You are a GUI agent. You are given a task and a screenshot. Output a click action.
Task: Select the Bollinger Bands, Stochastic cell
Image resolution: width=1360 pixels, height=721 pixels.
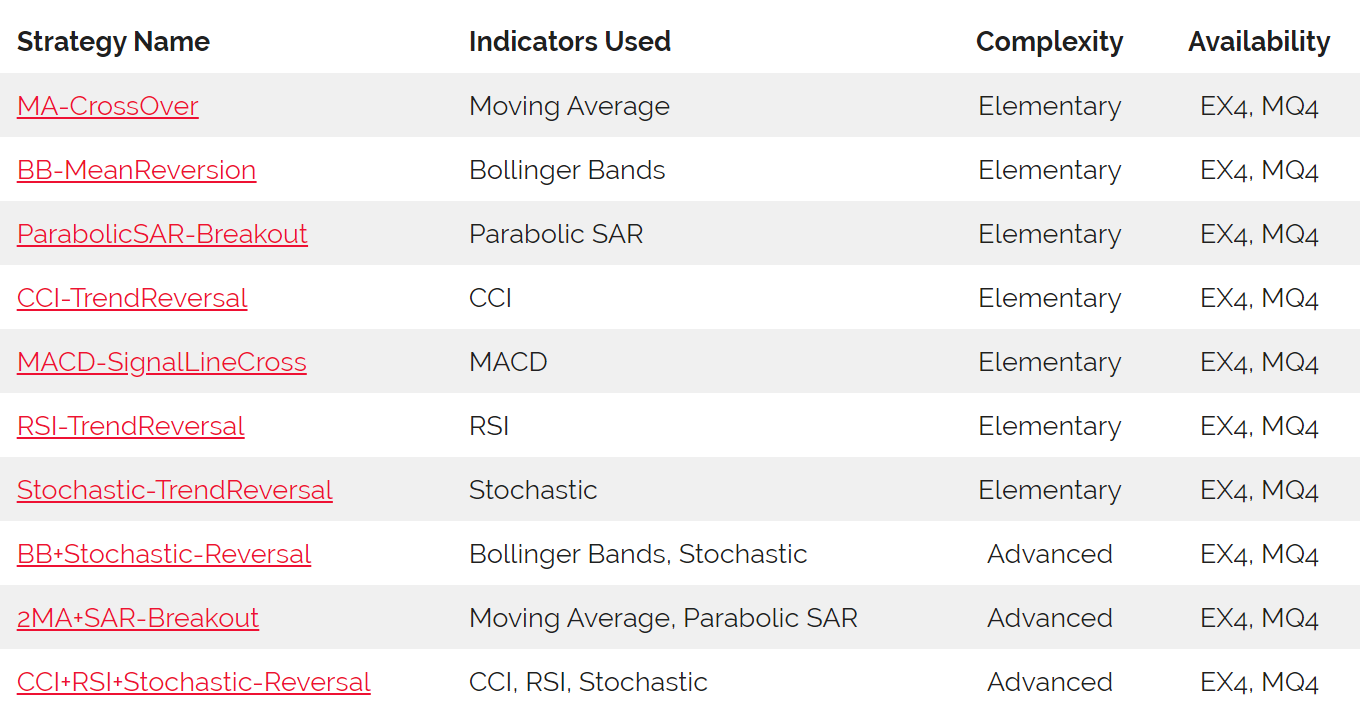pos(638,554)
